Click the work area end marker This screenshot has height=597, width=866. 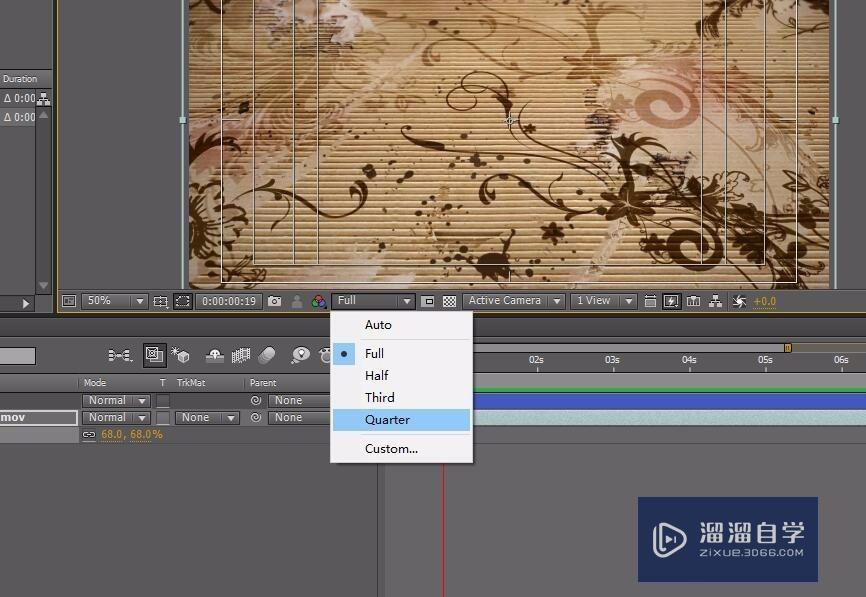coord(788,347)
